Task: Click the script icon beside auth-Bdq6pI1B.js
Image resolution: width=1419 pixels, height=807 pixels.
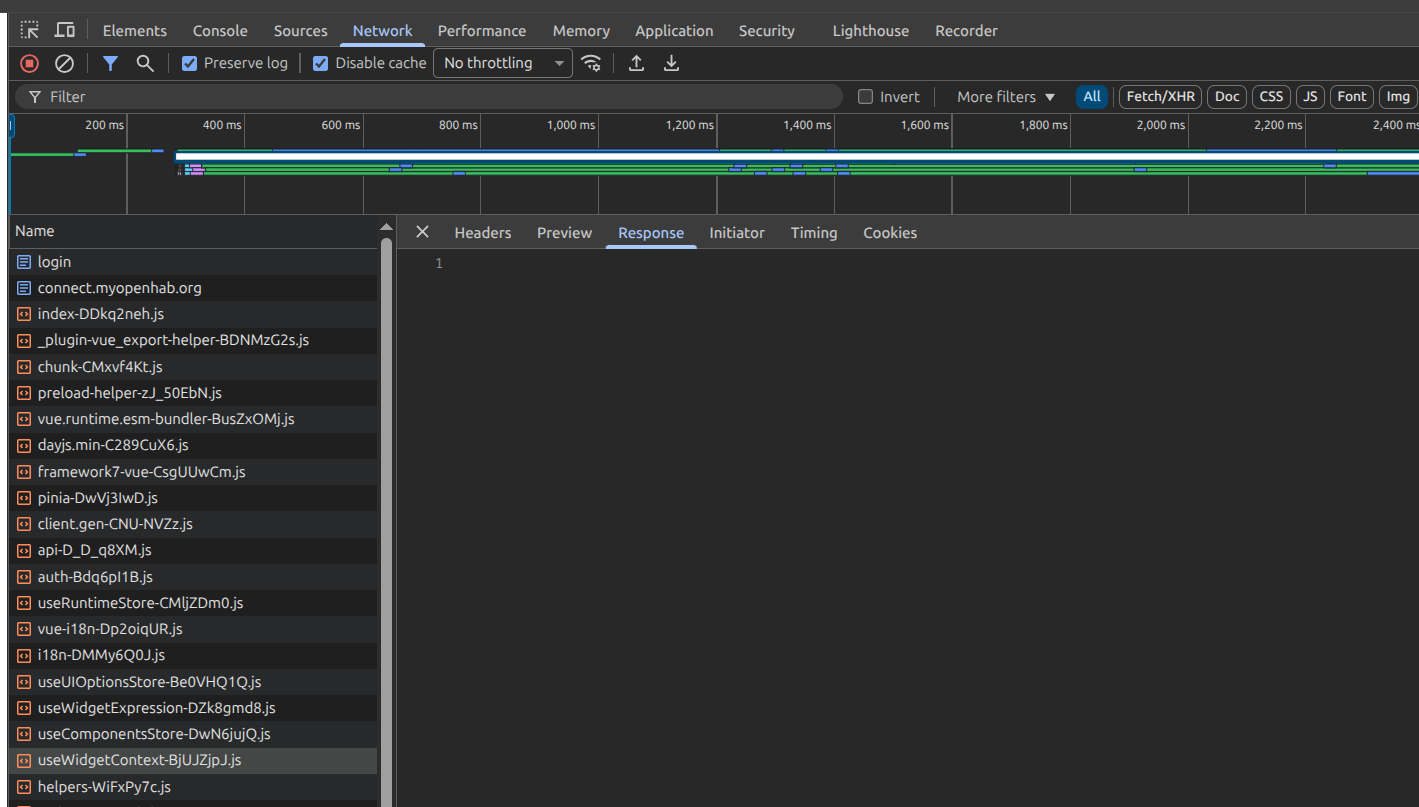Action: click(24, 577)
